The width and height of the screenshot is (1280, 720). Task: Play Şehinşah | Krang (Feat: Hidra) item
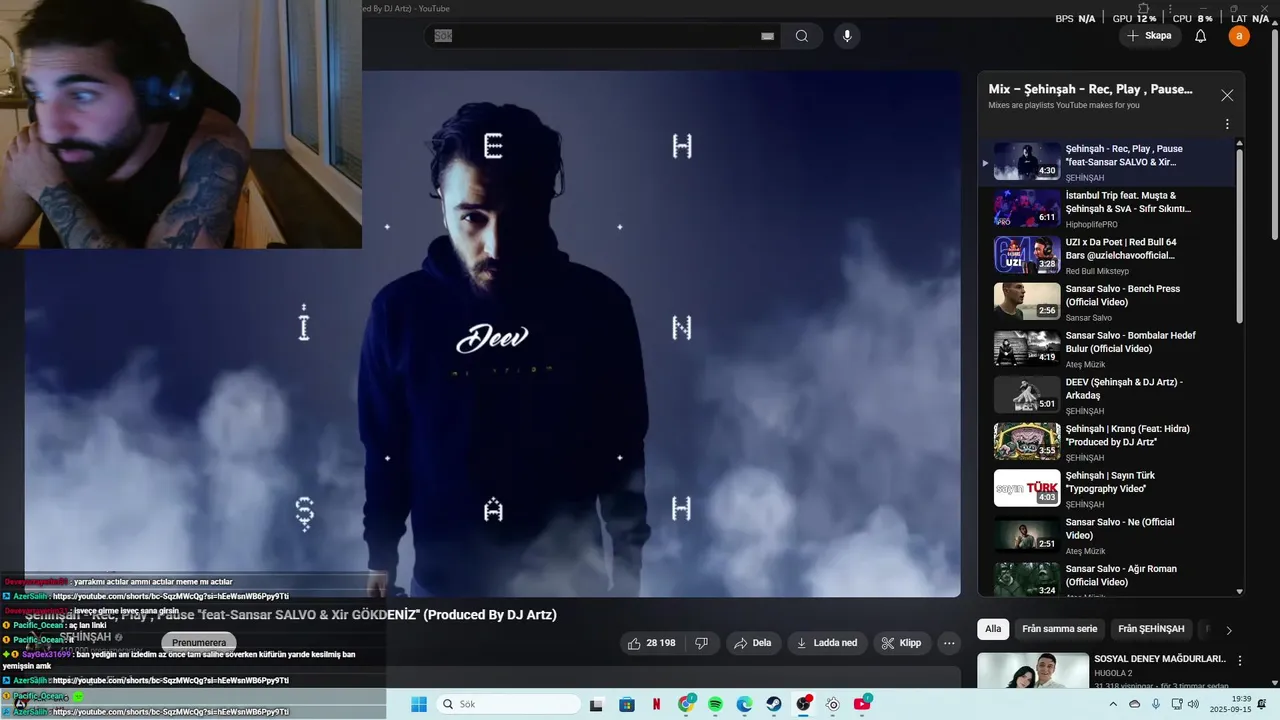1106,442
